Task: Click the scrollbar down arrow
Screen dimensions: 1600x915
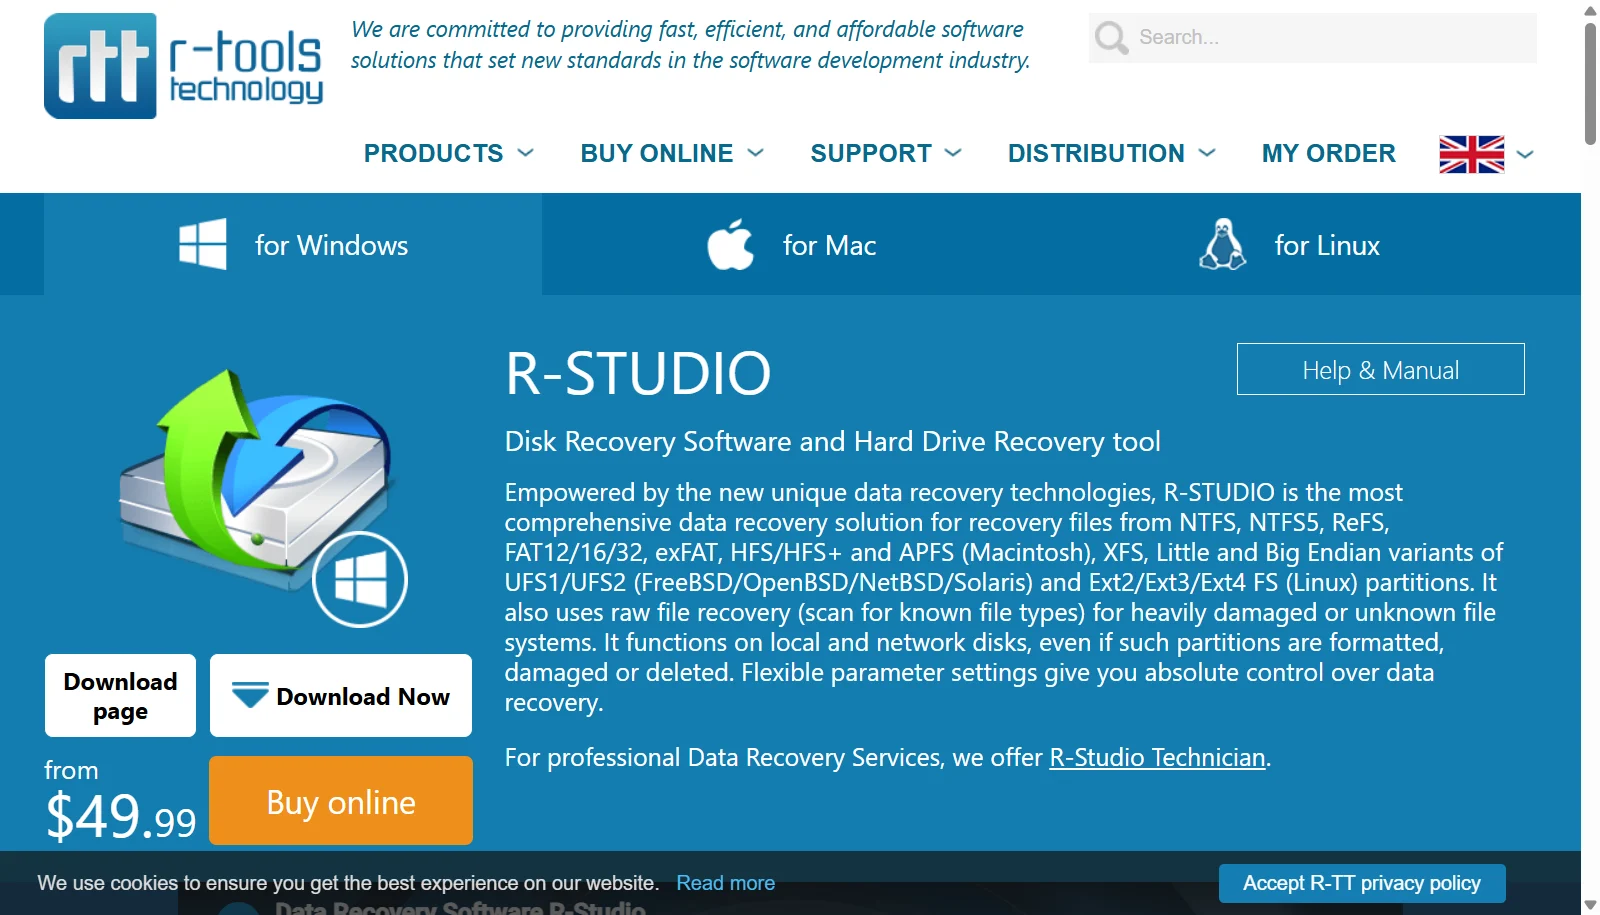Action: pyautogui.click(x=1590, y=905)
